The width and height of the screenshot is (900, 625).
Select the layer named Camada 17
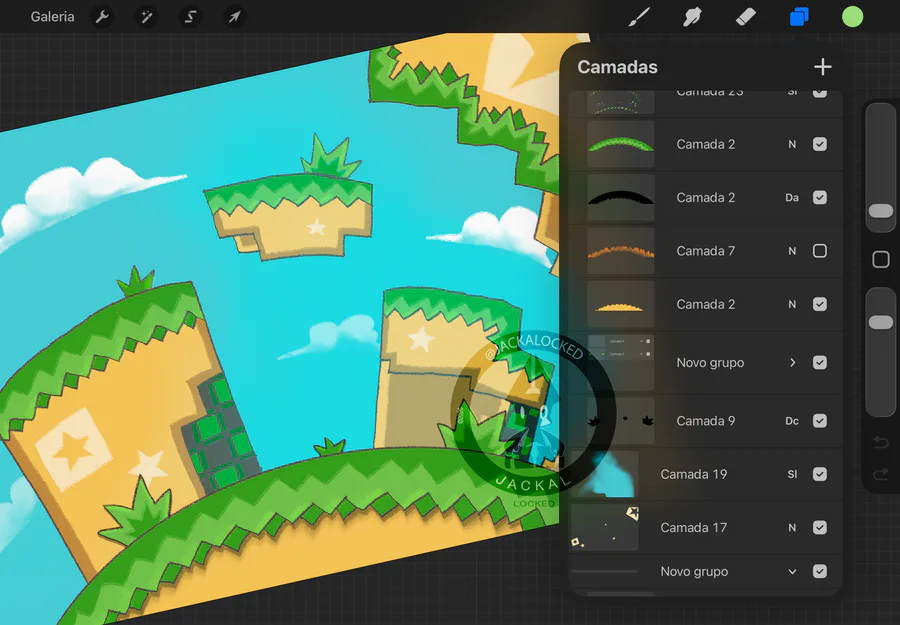click(x=693, y=527)
